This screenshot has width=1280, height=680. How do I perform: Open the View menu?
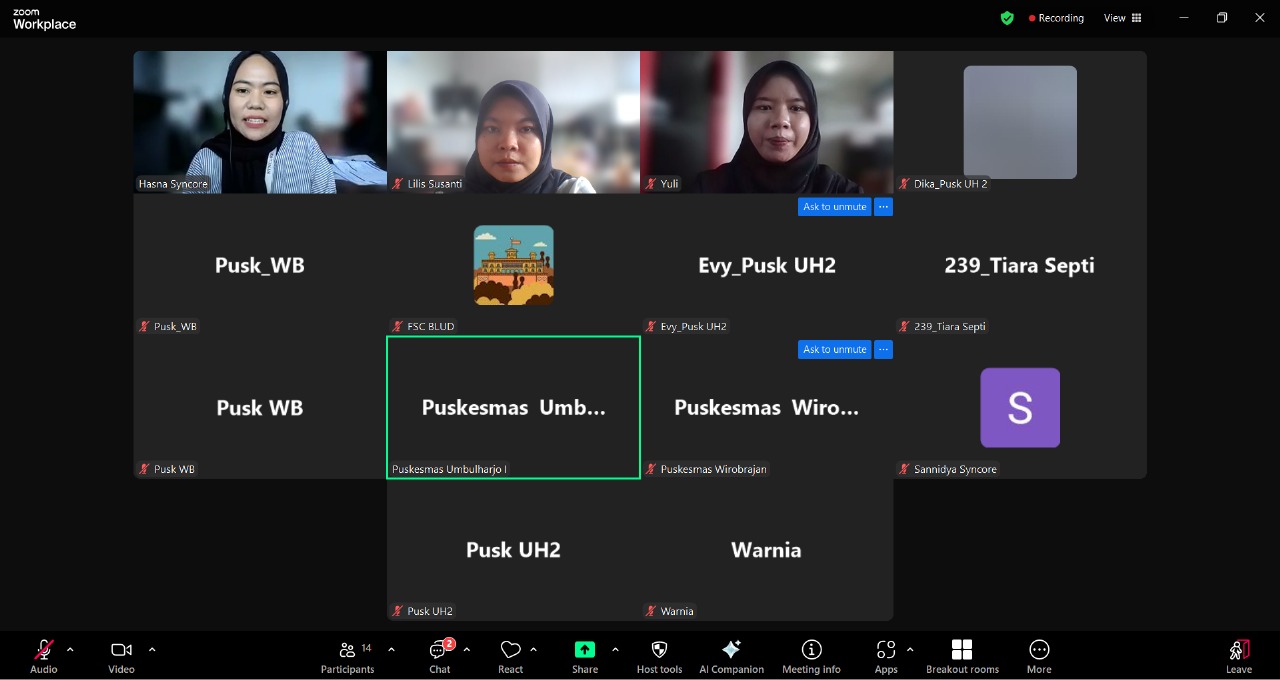click(1121, 17)
